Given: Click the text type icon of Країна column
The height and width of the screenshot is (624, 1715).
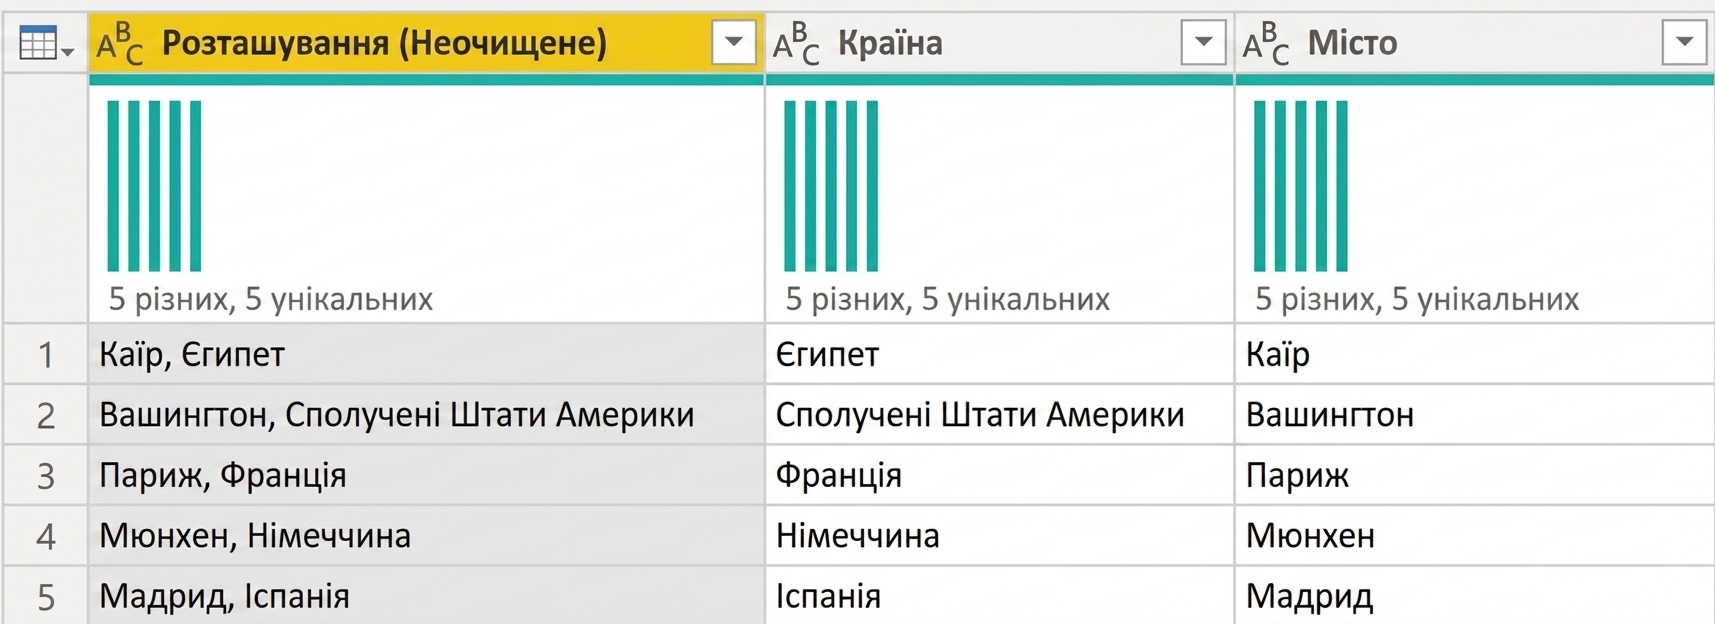Looking at the screenshot, I should coord(796,44).
